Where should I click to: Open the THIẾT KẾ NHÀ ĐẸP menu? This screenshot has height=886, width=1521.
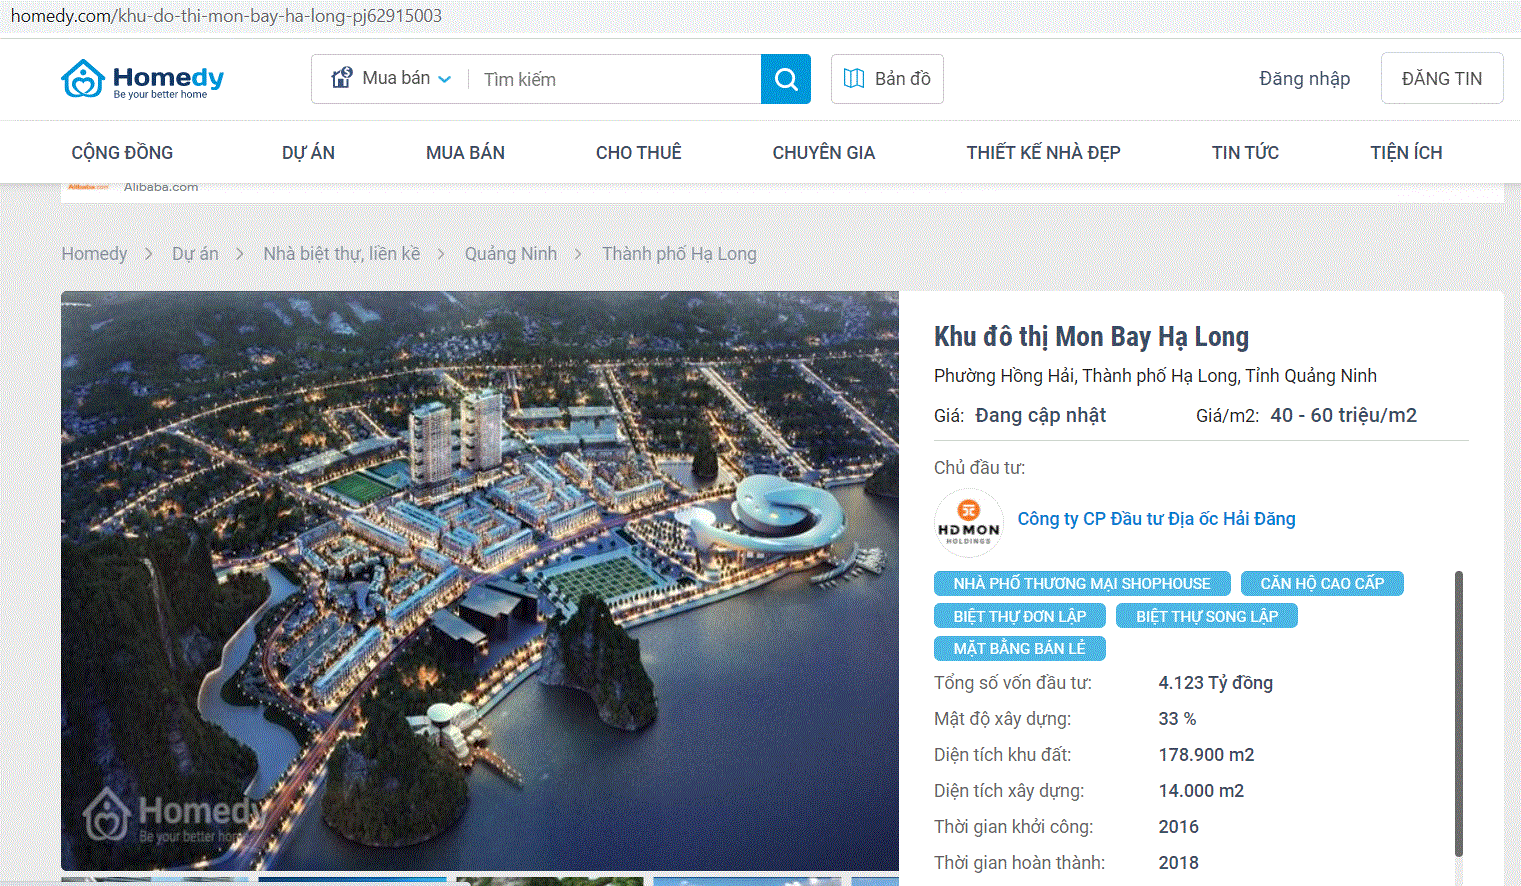[1043, 153]
